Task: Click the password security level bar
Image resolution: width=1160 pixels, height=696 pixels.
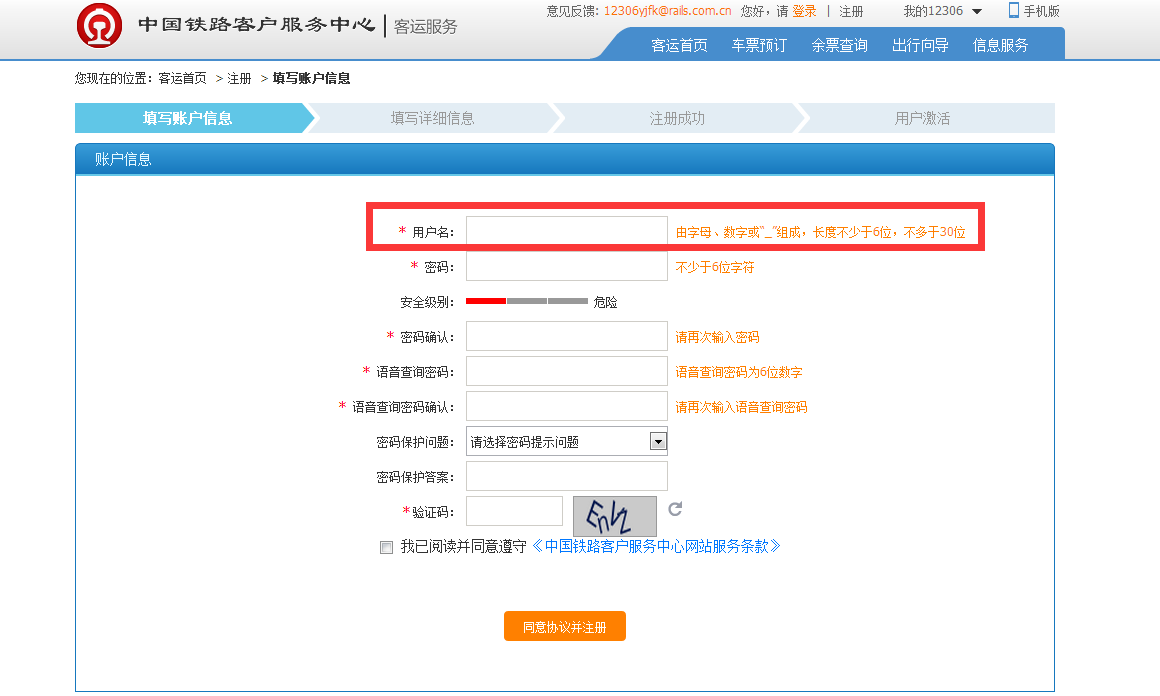Action: coord(526,301)
